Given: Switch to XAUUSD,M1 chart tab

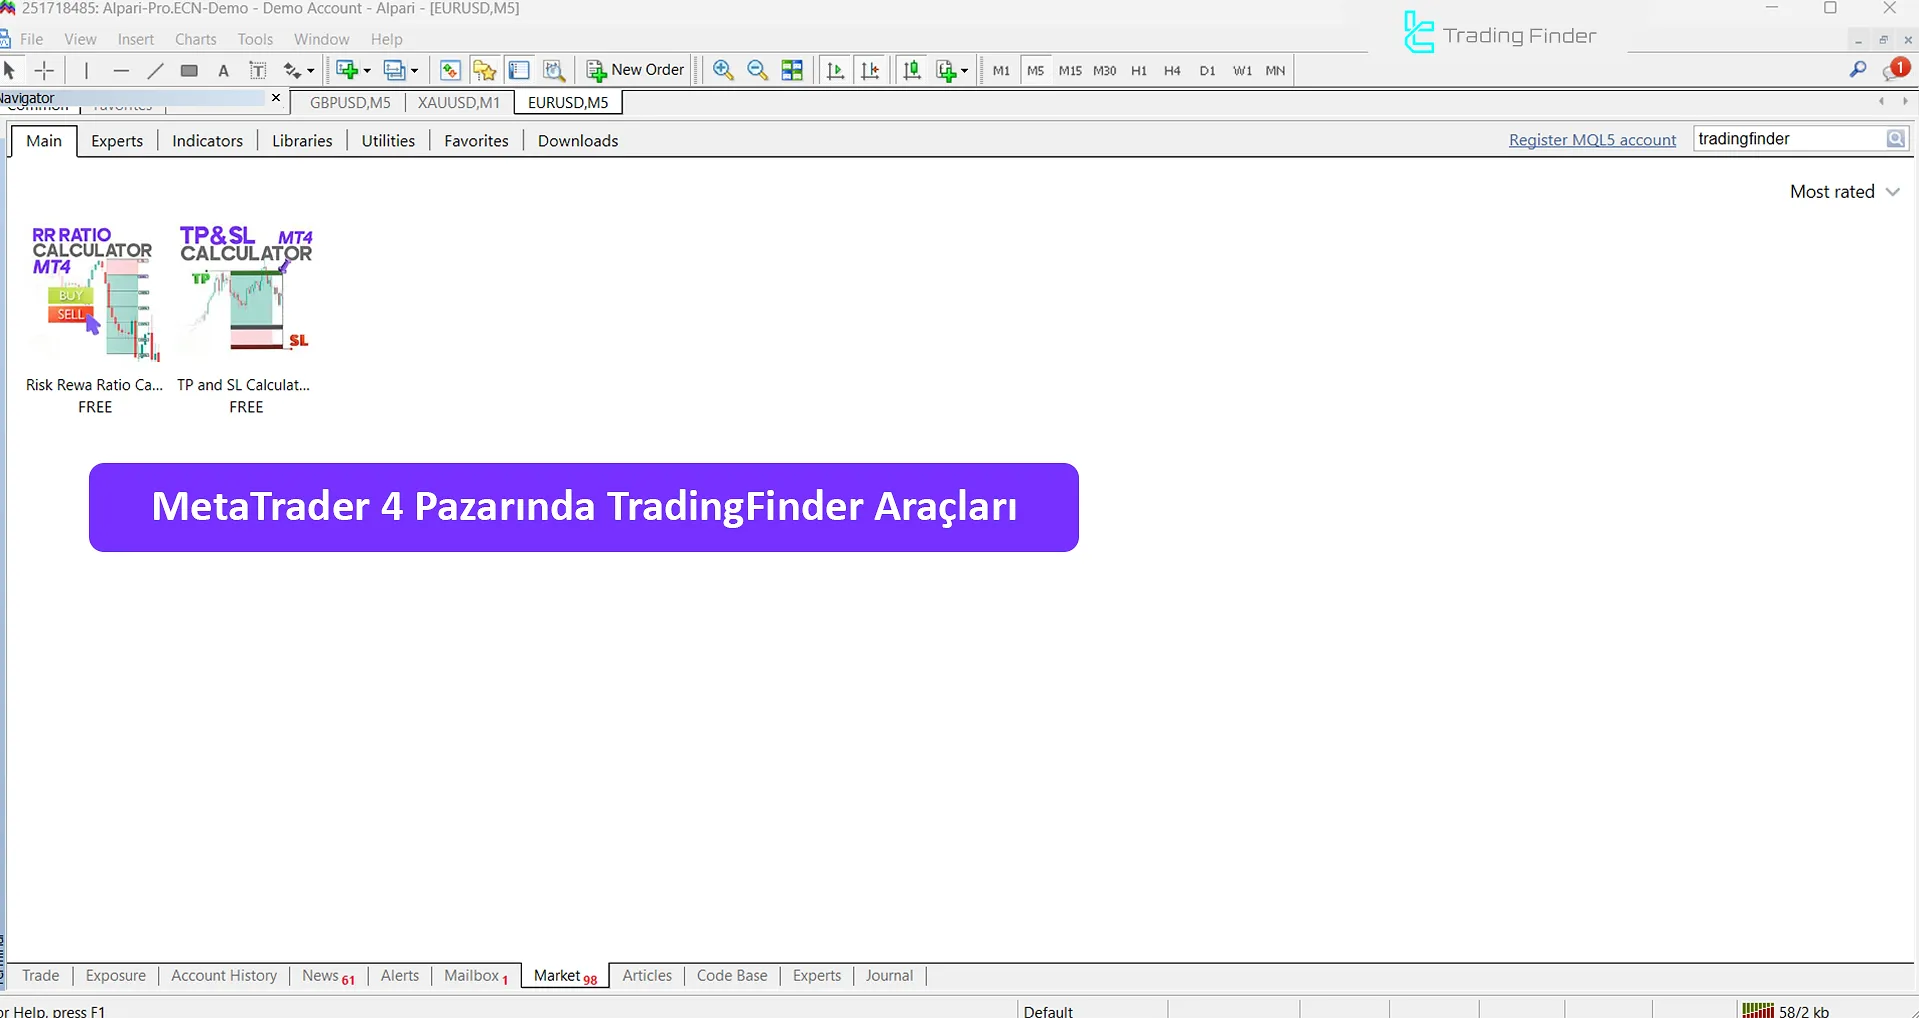Looking at the screenshot, I should (459, 102).
